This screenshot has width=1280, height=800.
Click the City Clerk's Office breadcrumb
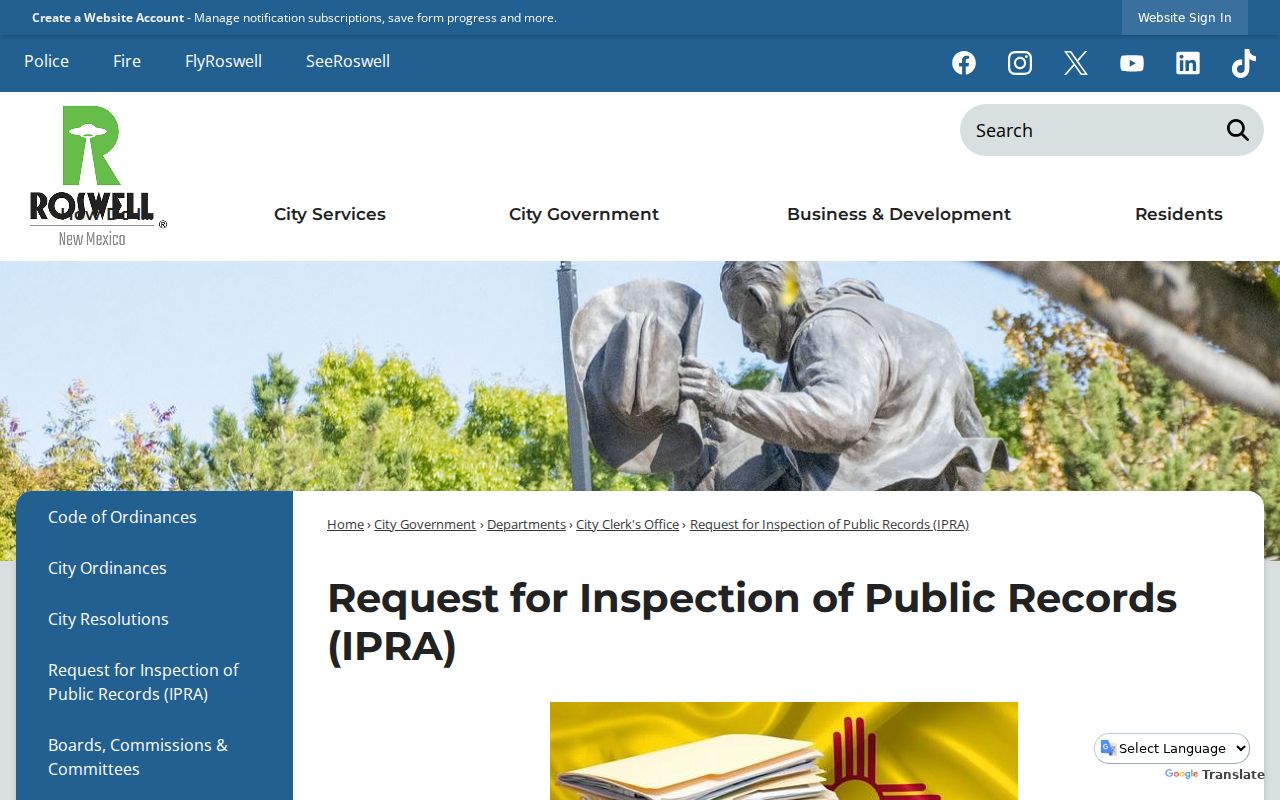(x=627, y=524)
